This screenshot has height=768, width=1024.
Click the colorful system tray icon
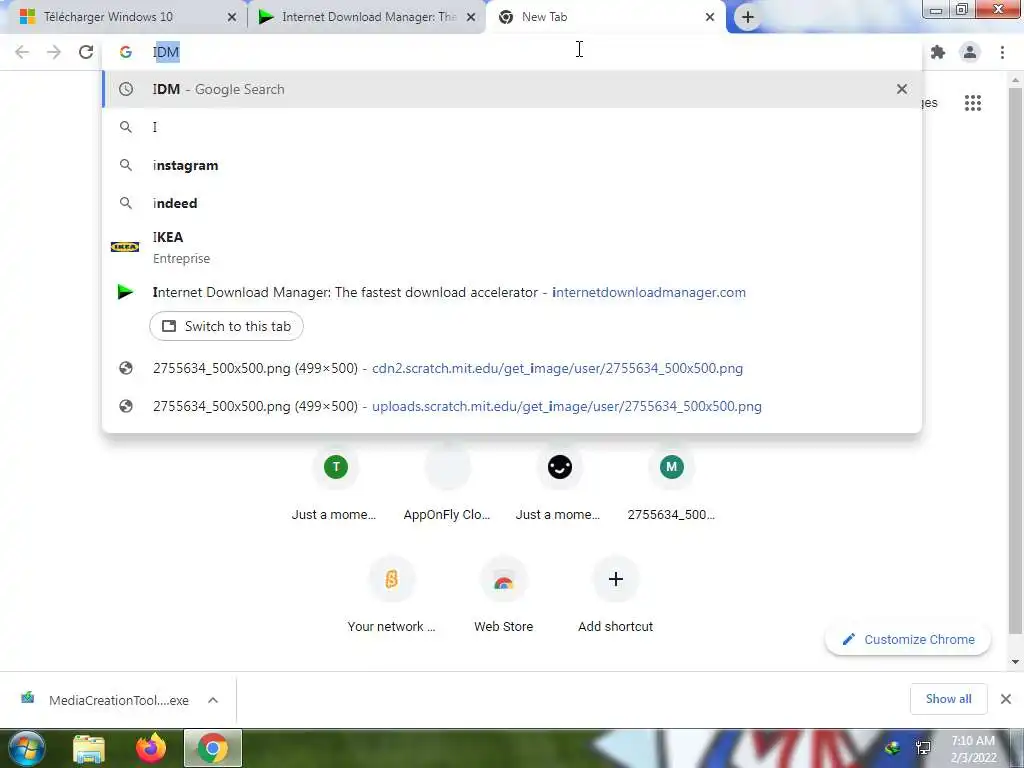(x=893, y=748)
